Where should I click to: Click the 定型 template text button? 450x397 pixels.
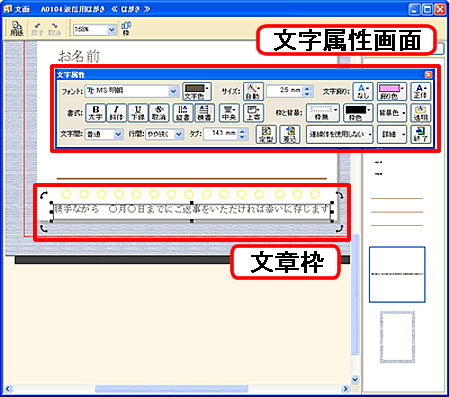coord(266,134)
